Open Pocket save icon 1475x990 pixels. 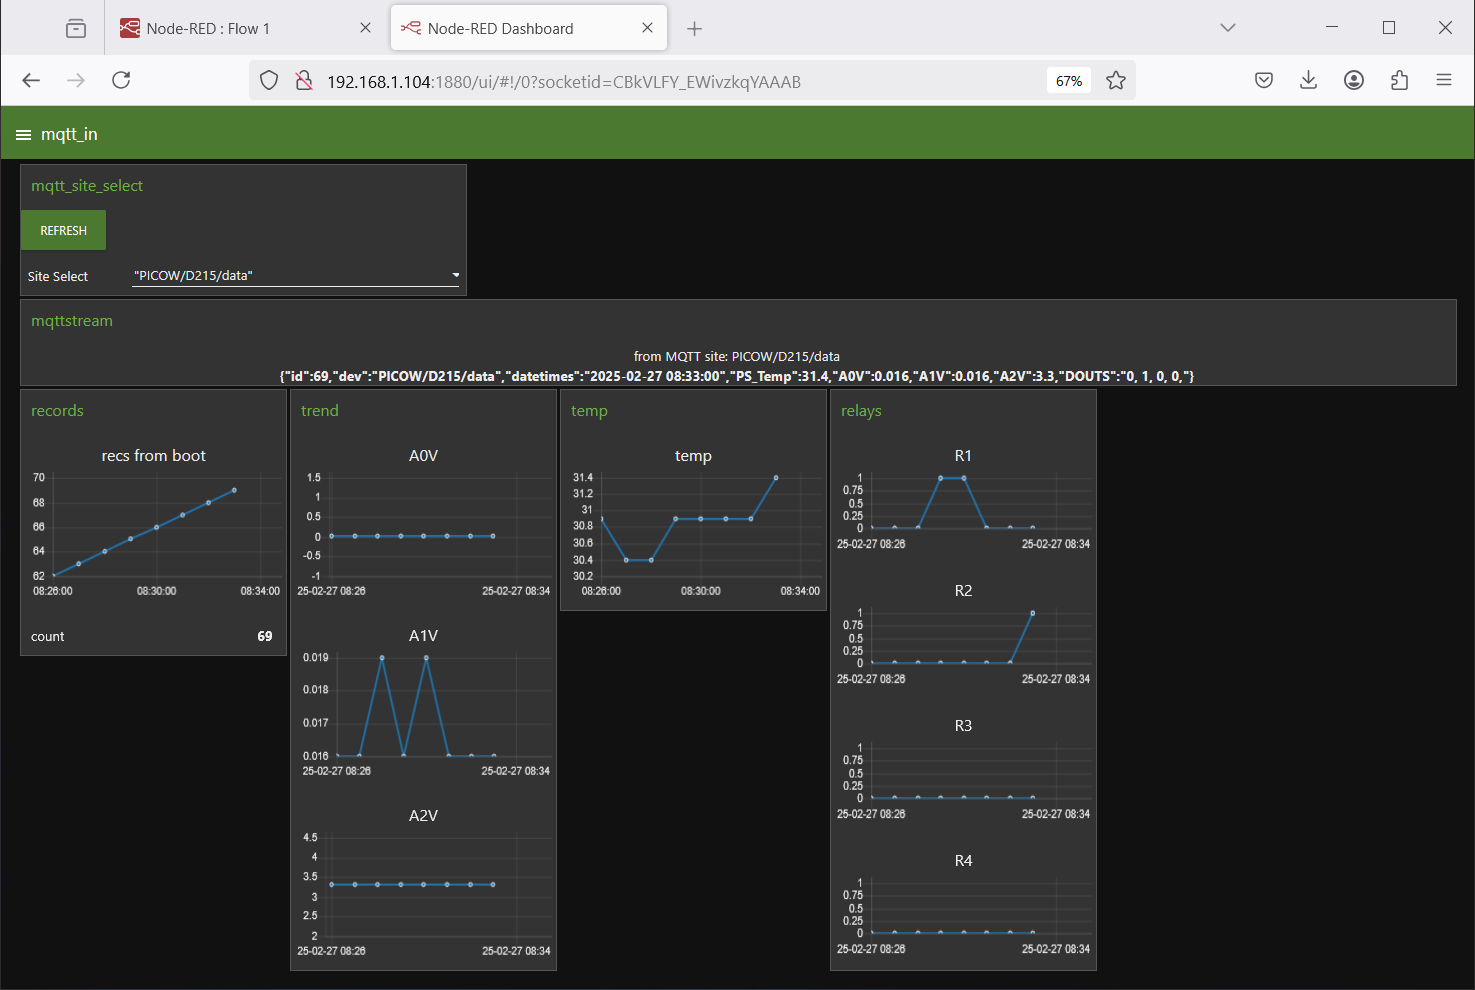pos(1264,81)
